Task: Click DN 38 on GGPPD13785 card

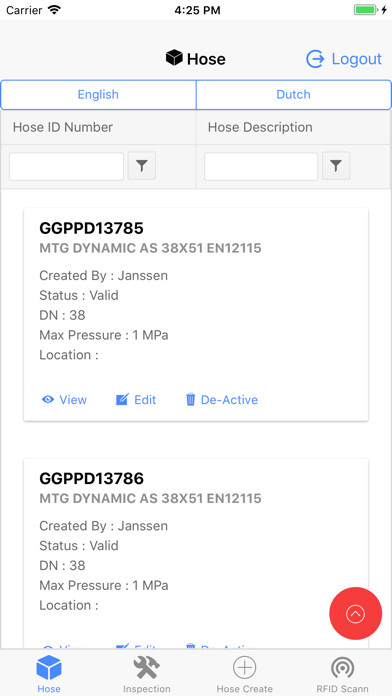Action: (x=63, y=316)
